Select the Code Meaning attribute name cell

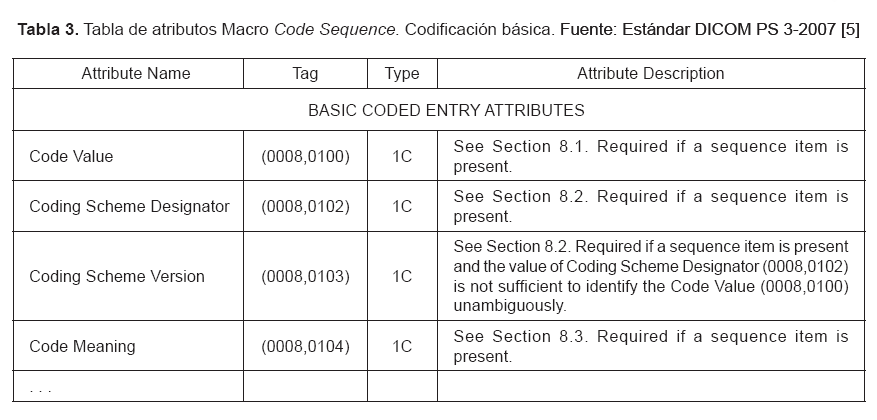coord(82,347)
